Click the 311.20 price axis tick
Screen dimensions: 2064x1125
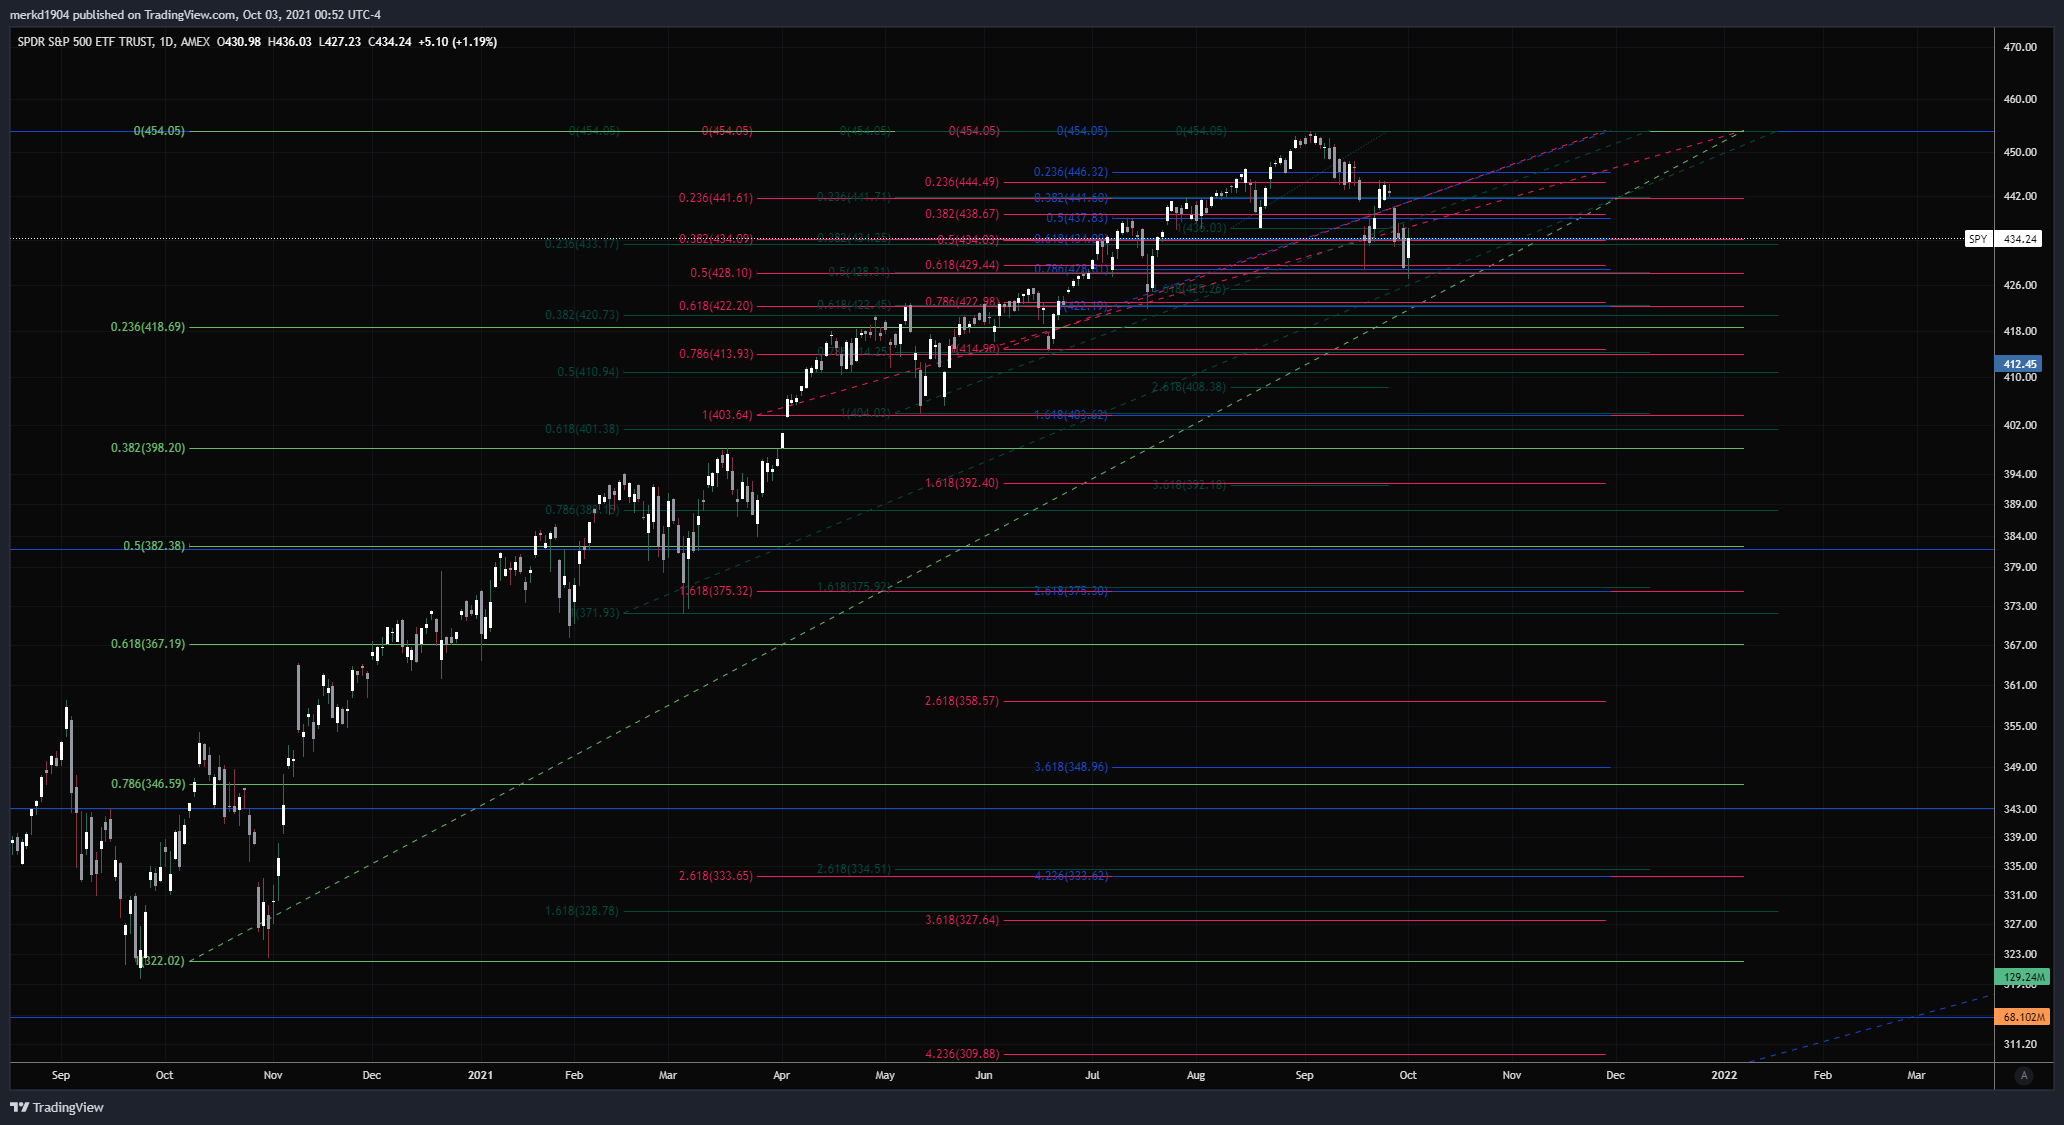pos(2020,1044)
